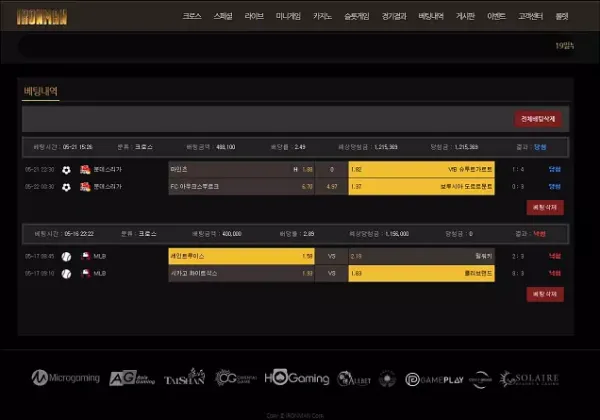Click the 1 : 4 score in the 마인츠 row
The width and height of the screenshot is (600, 420).
(x=518, y=169)
